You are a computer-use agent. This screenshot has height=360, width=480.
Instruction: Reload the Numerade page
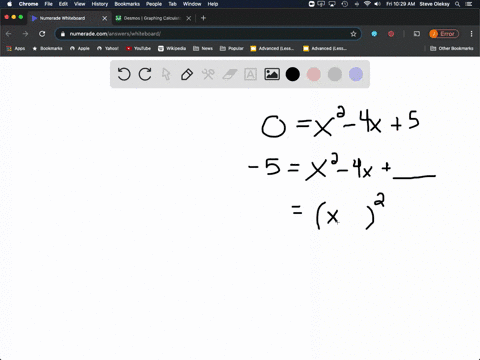coord(42,34)
